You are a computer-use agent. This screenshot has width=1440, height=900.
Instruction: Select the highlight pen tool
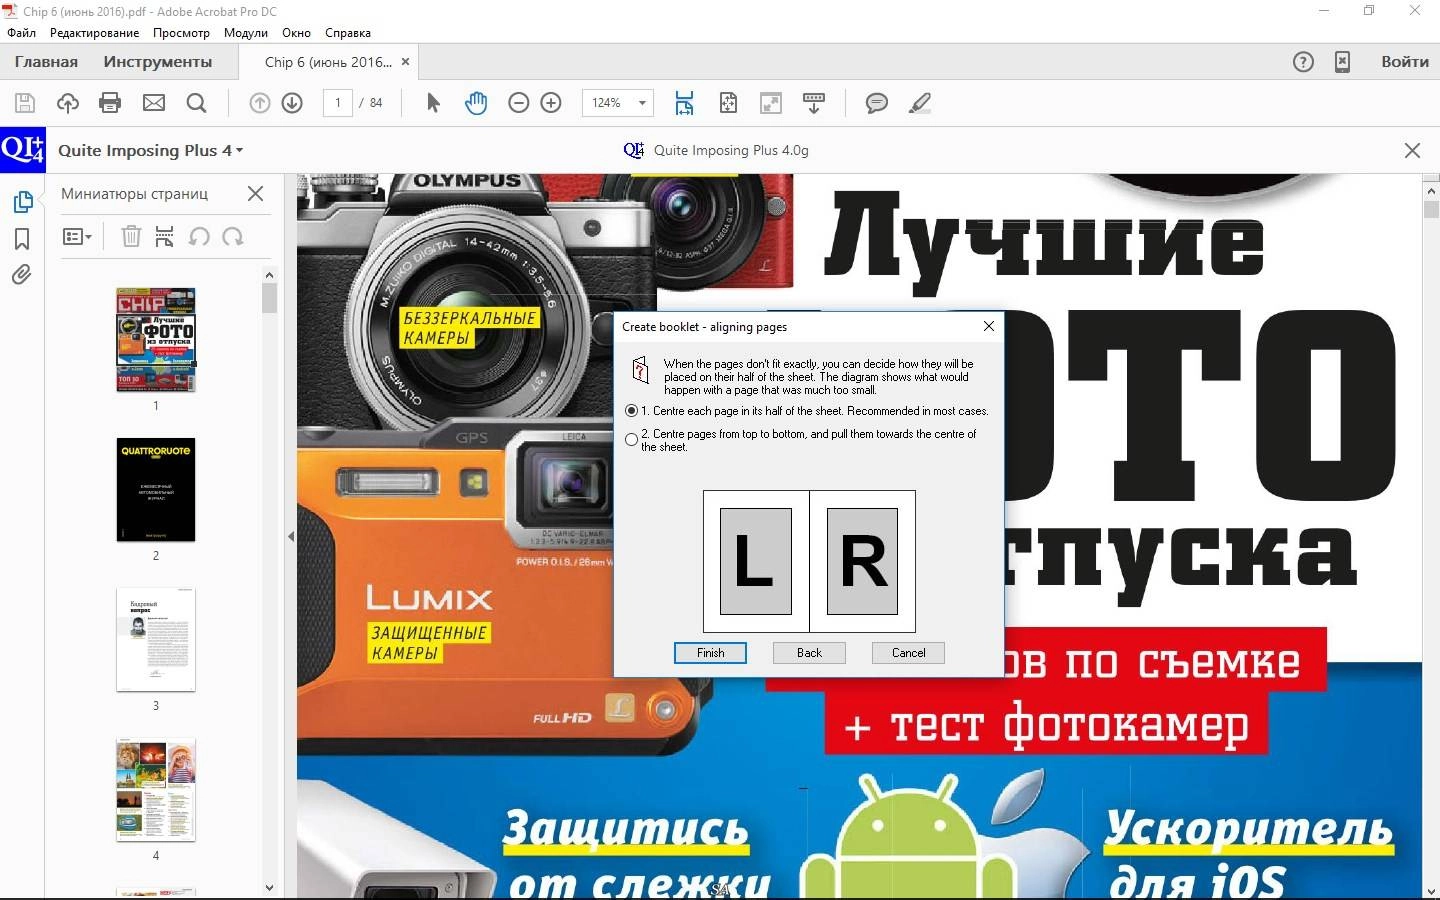point(920,103)
